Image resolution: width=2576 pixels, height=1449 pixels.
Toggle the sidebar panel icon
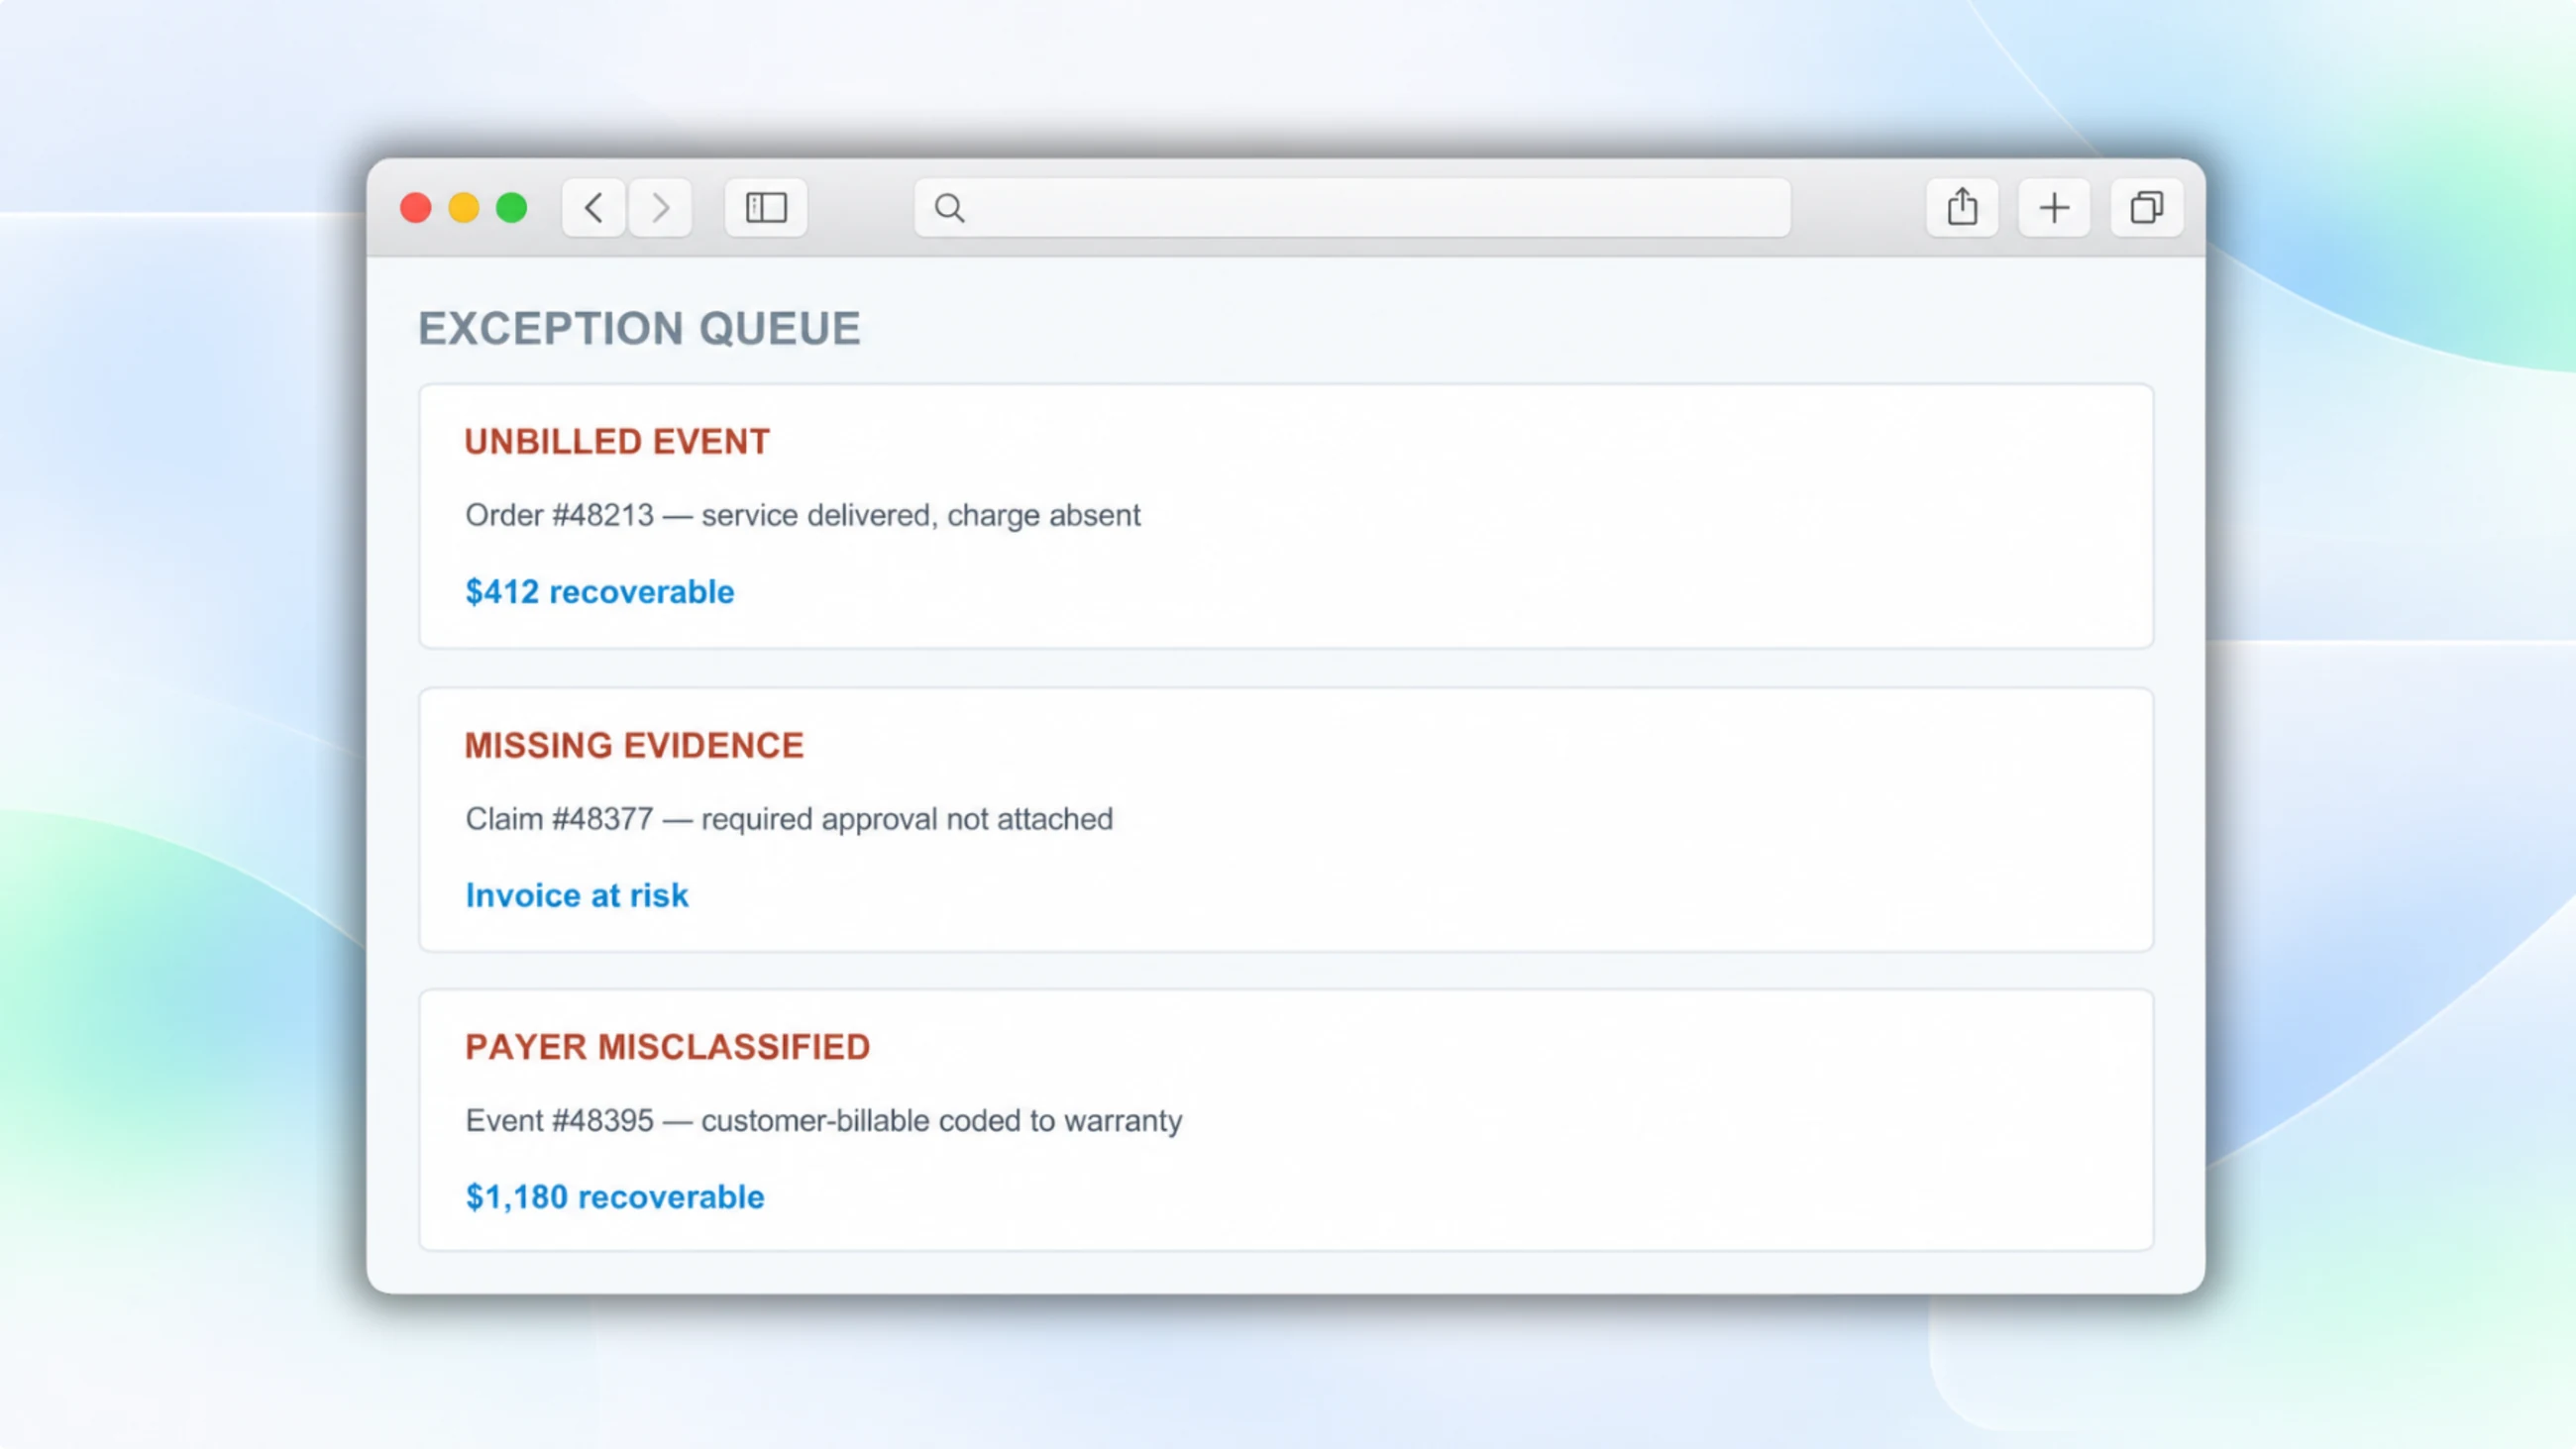click(766, 208)
